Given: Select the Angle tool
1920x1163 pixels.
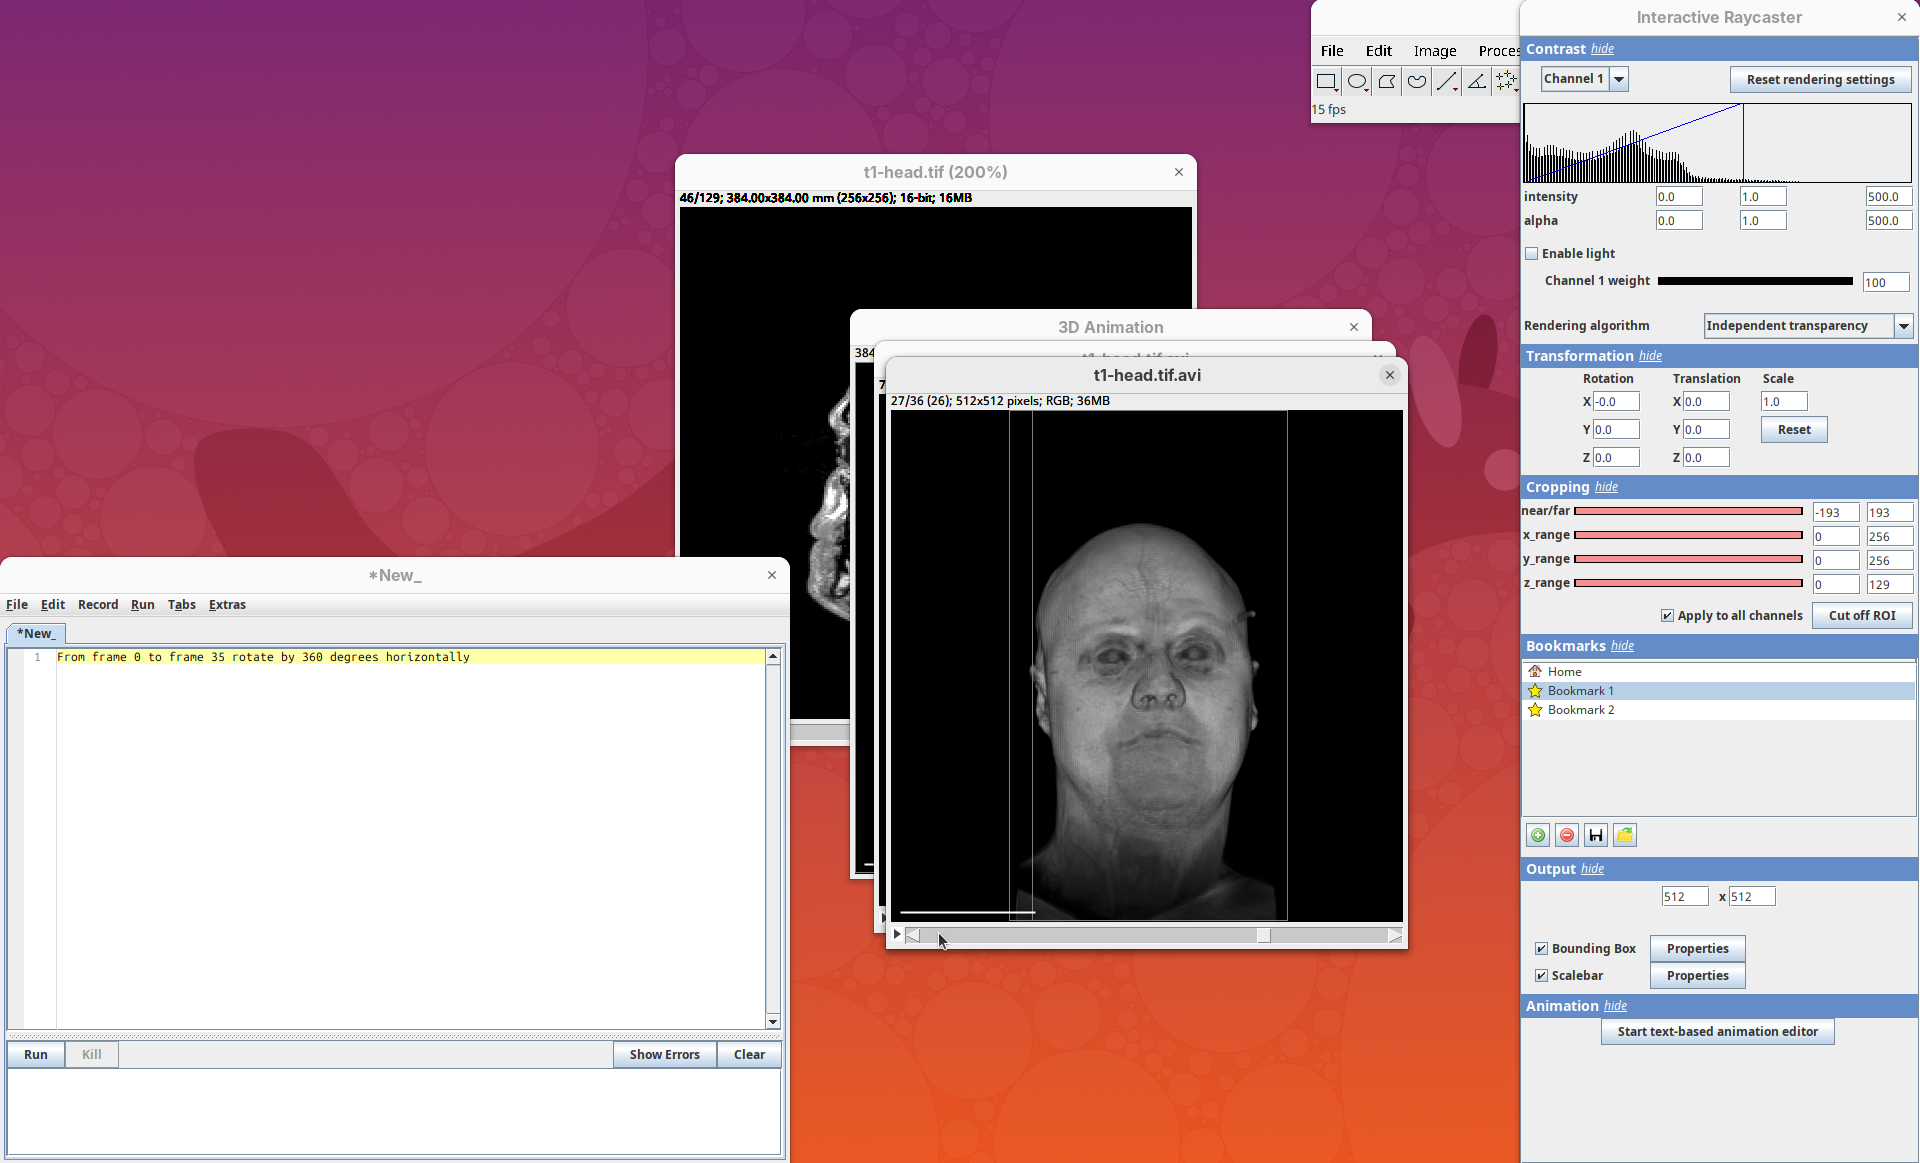Looking at the screenshot, I should (x=1476, y=82).
